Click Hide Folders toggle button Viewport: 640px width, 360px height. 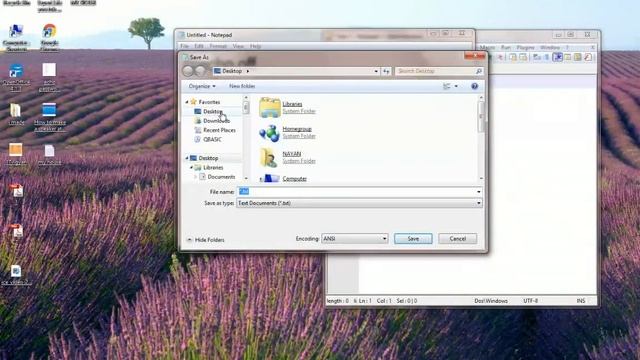click(205, 240)
